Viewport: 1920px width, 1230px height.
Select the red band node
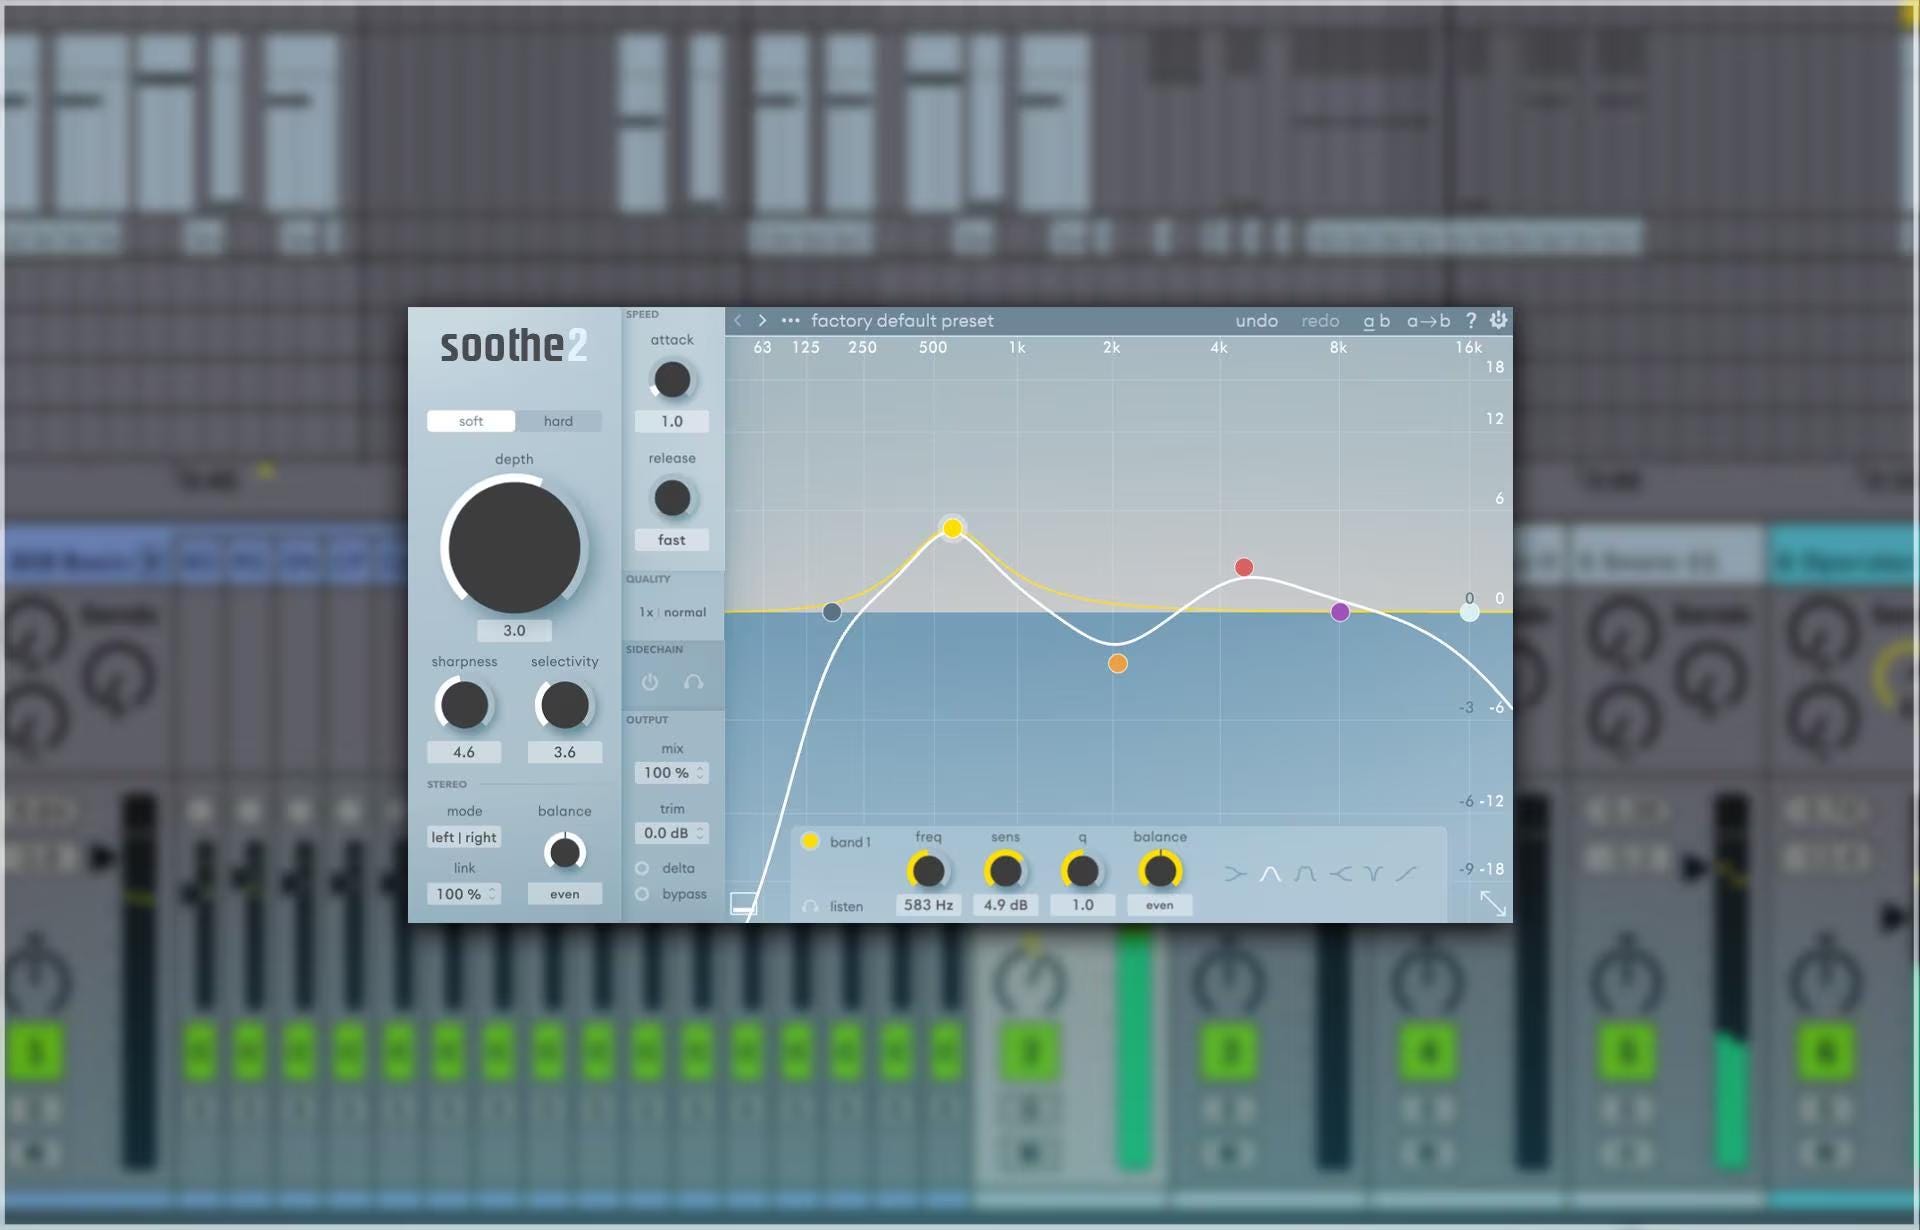pyautogui.click(x=1243, y=568)
